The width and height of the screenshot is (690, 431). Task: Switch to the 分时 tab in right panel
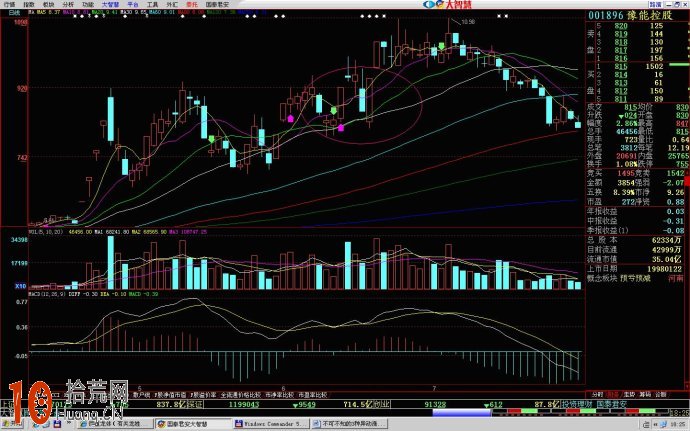[597, 394]
